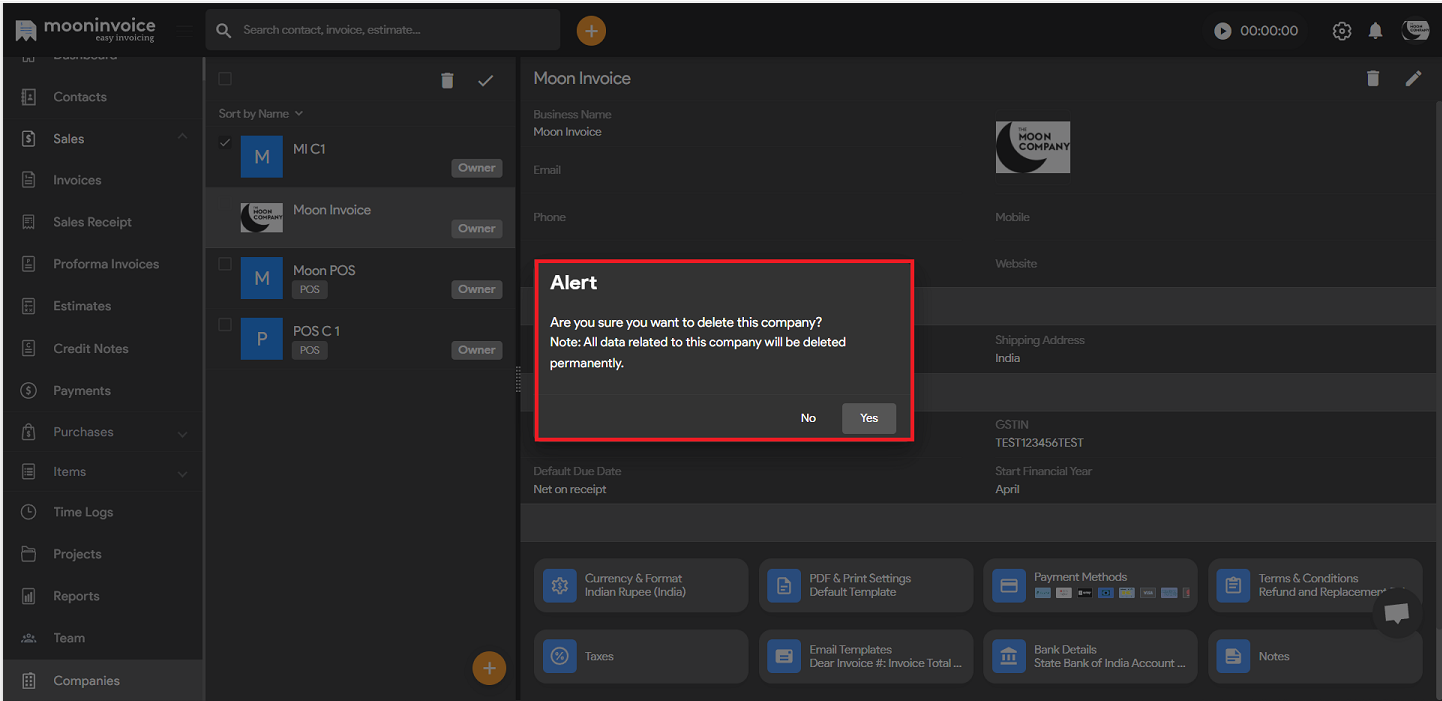
Task: Click the Team people icon
Action: pos(29,638)
